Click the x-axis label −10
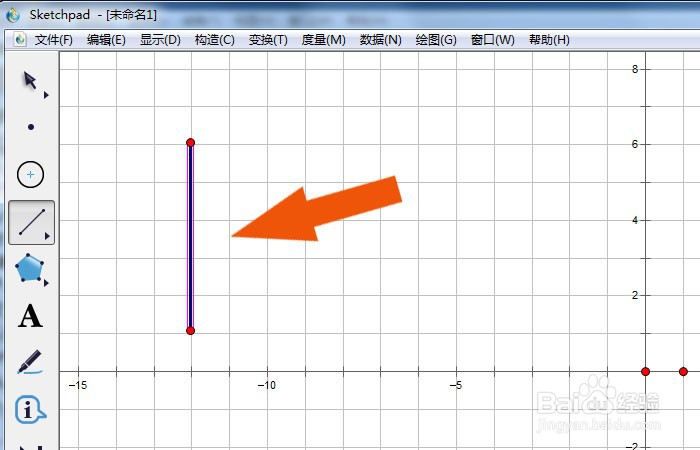 pyautogui.click(x=267, y=385)
